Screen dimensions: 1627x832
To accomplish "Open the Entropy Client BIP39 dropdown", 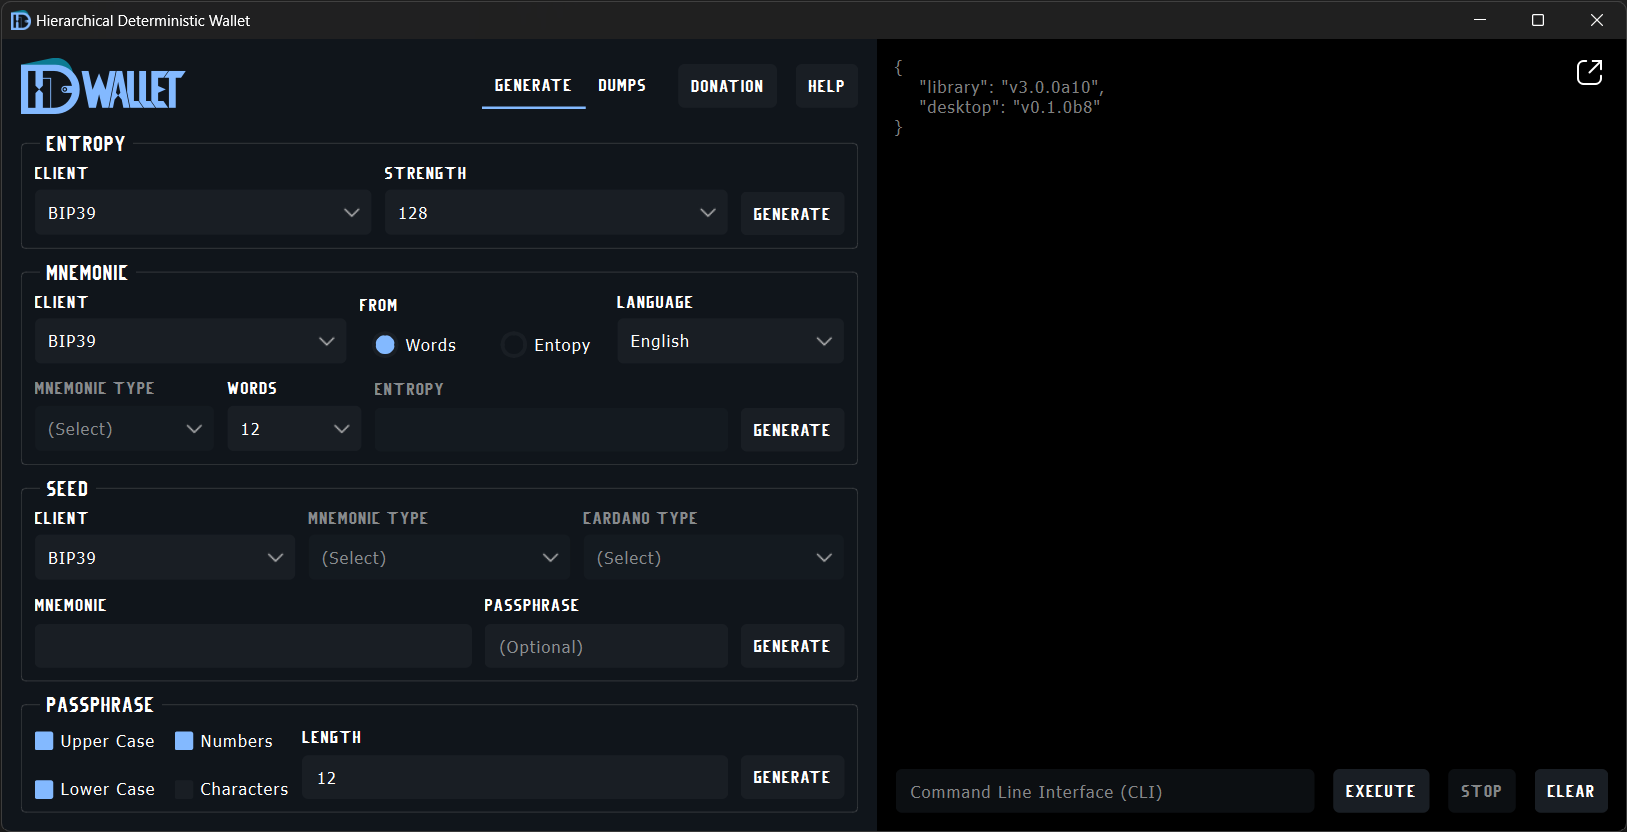I will point(203,213).
